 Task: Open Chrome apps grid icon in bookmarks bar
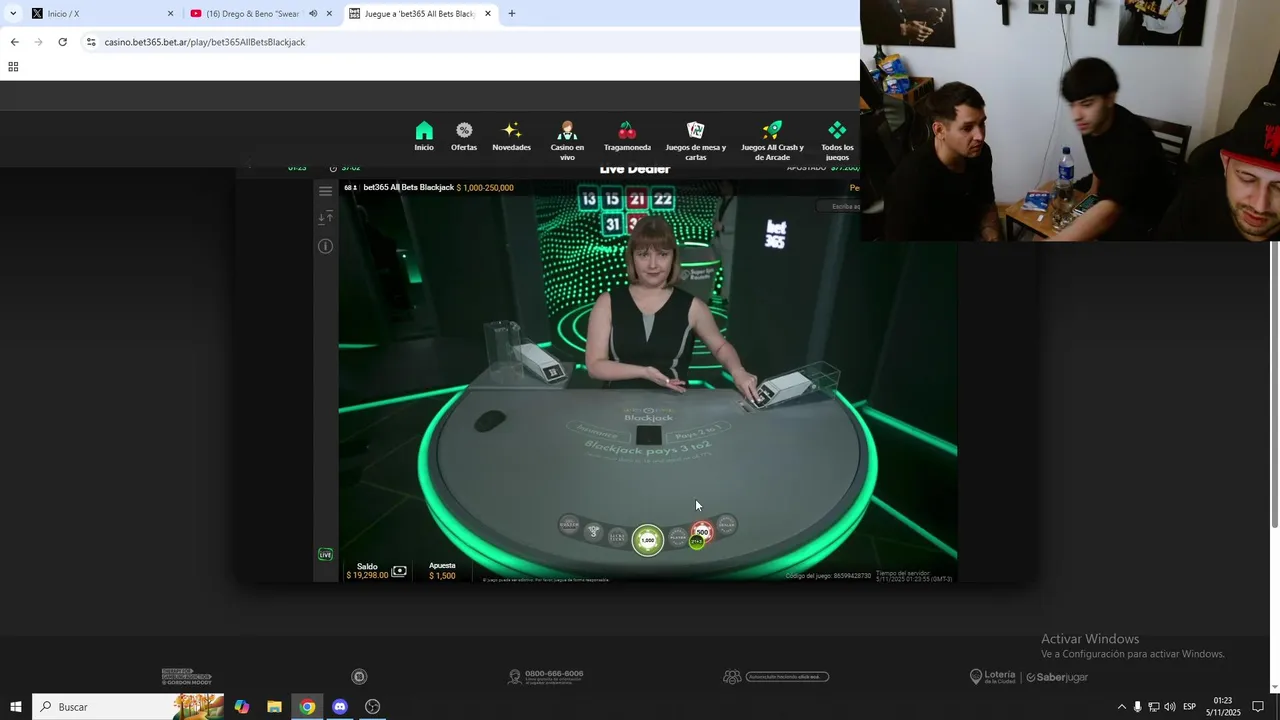(13, 67)
